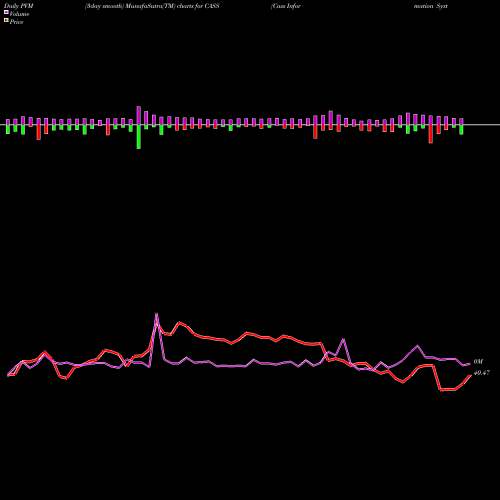Viewport: 500px width, 500px height.
Task: Click the purple Volume legend swatch
Action: [x=6, y=12]
